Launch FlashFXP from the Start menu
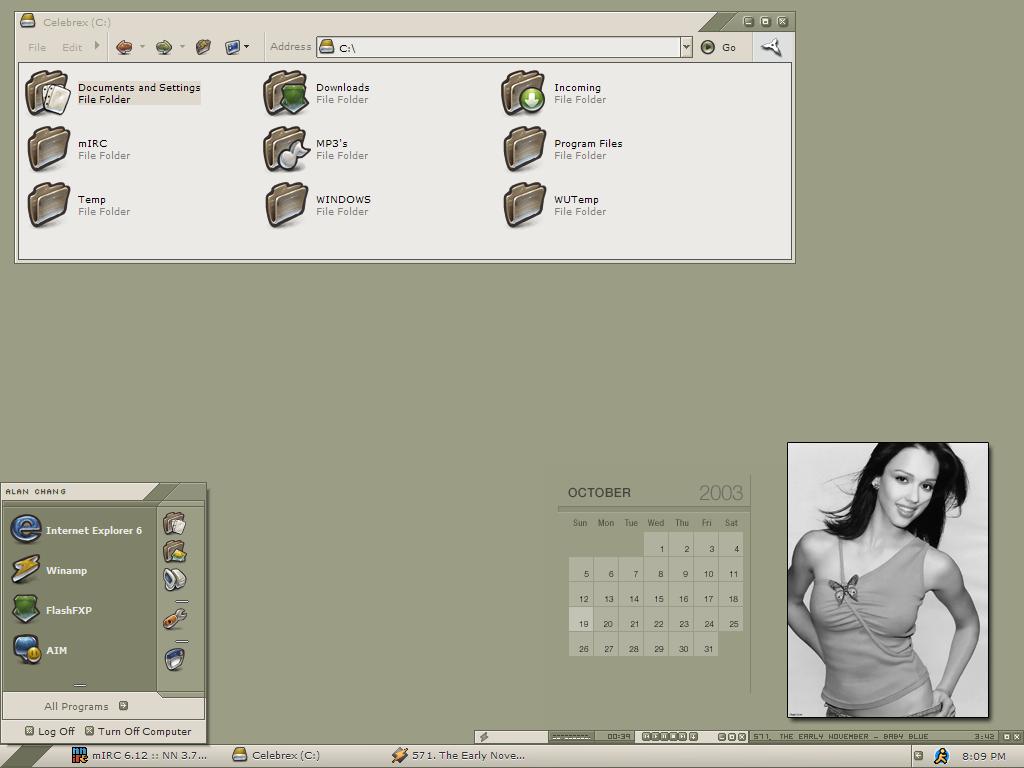The width and height of the screenshot is (1024, 768). [68, 611]
